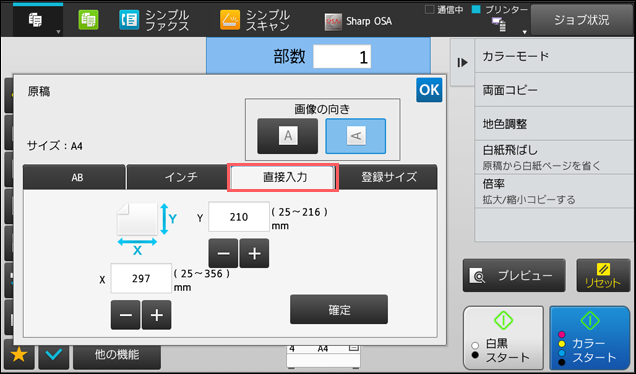
Task: Open ジョブ状況 job status
Action: click(581, 20)
